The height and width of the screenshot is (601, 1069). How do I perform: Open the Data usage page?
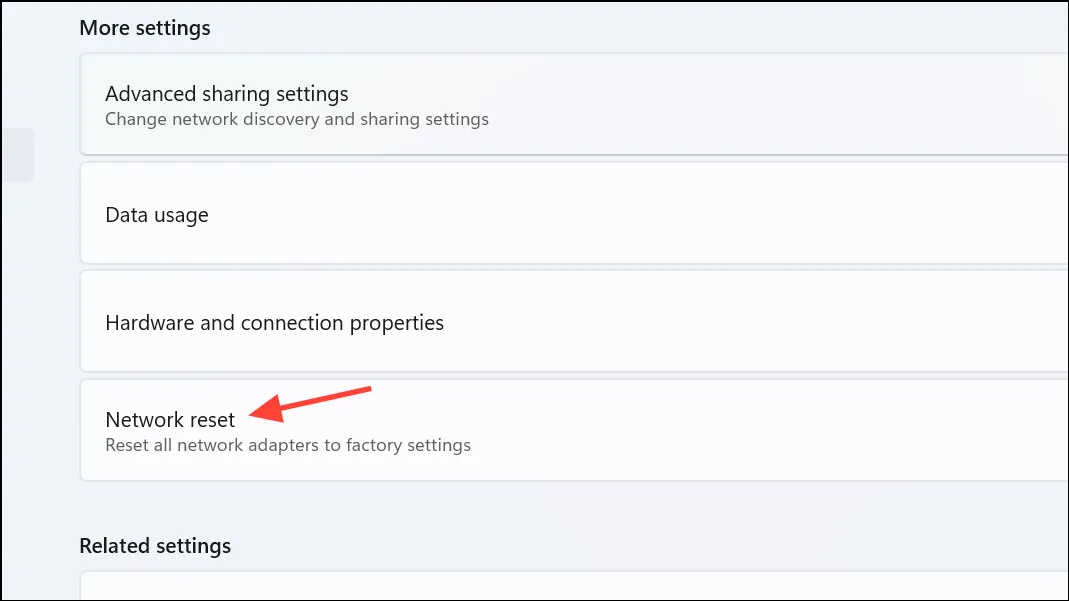pos(574,213)
